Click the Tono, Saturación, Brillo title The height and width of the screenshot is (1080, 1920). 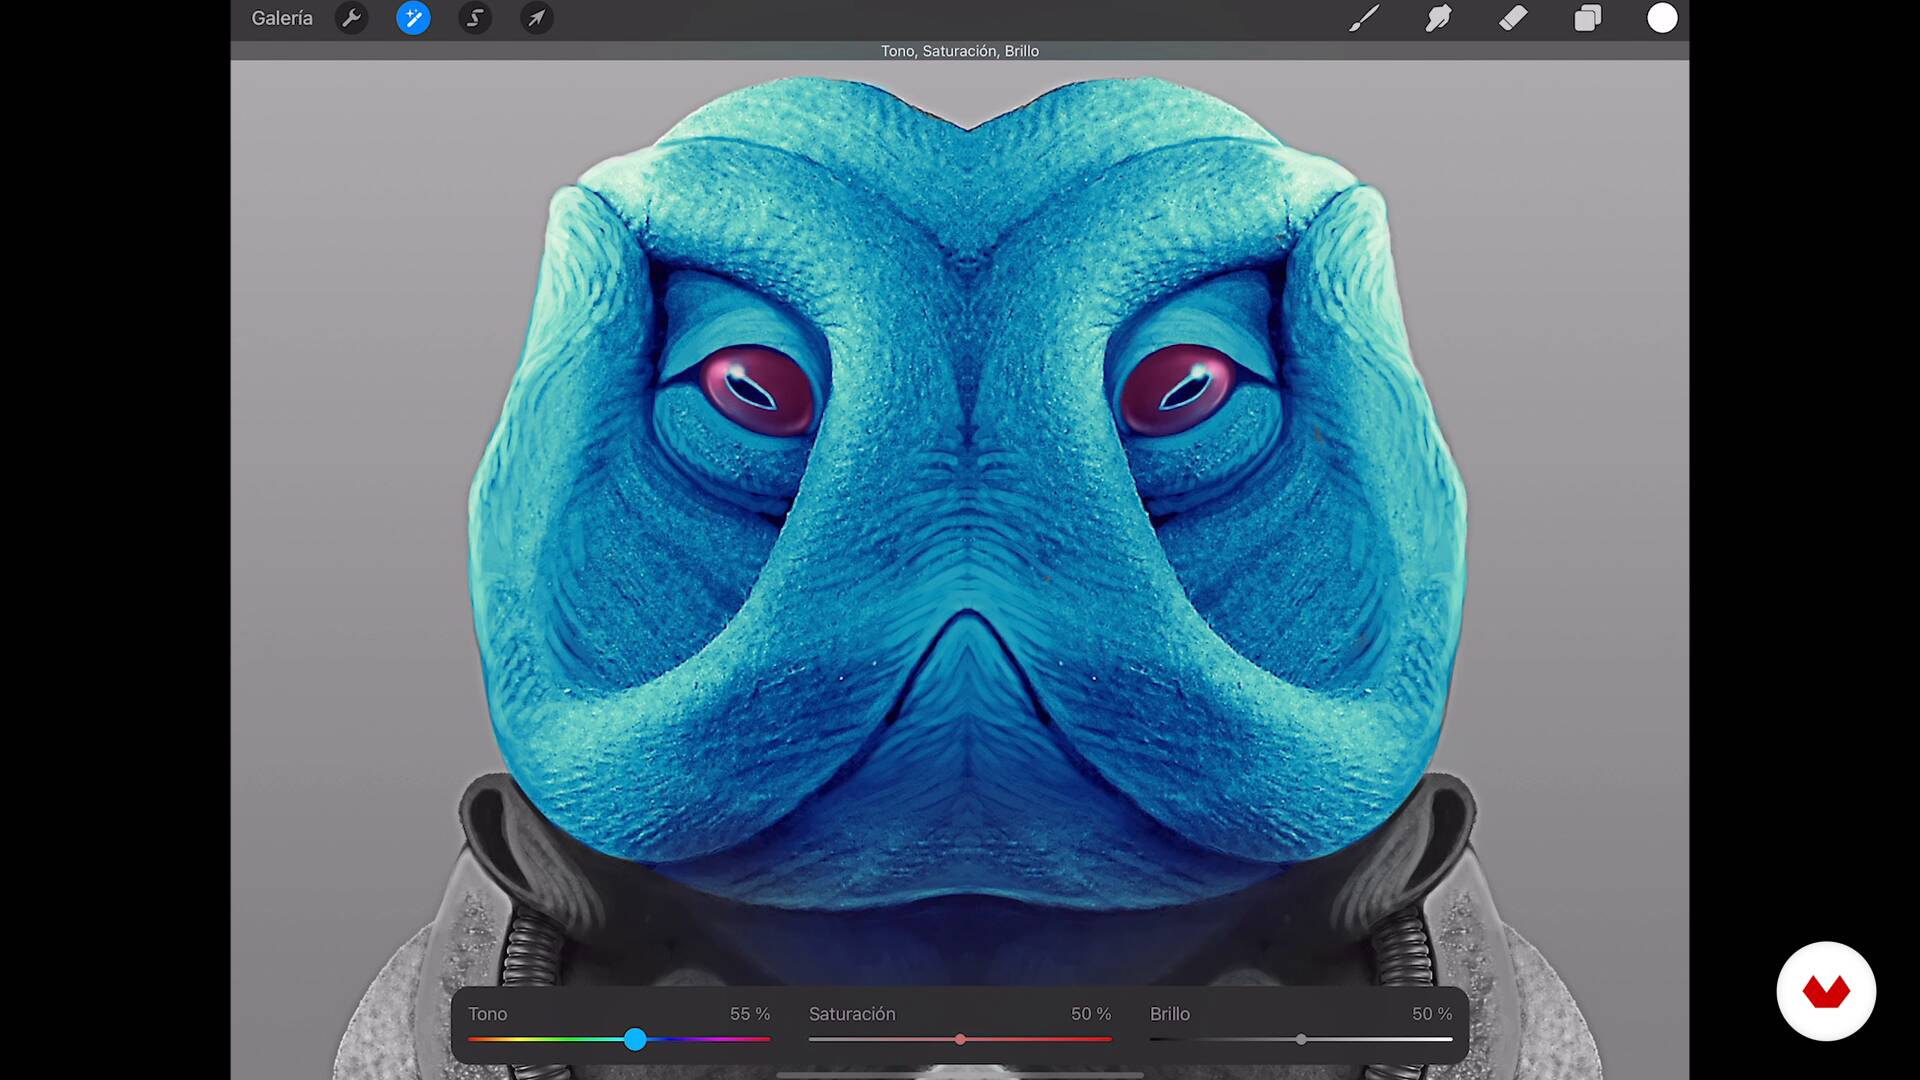coord(960,51)
